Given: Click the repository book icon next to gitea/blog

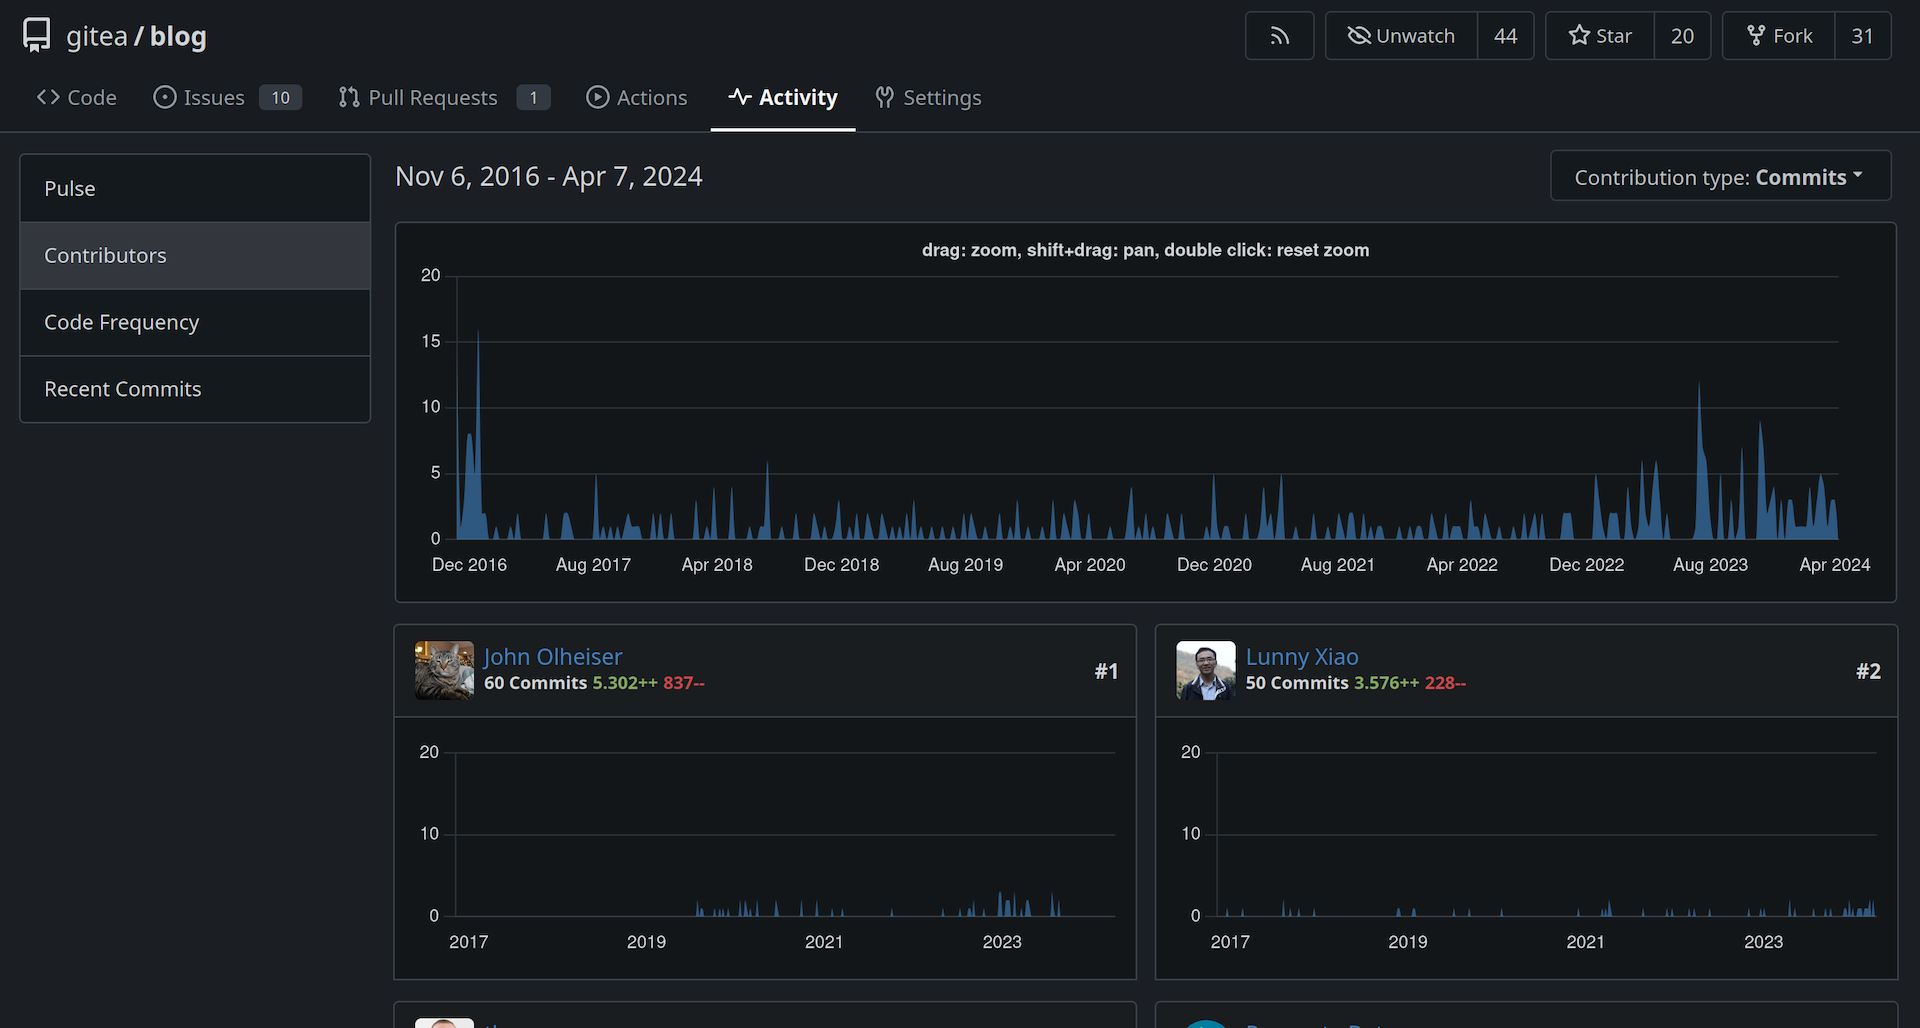Looking at the screenshot, I should [x=35, y=33].
